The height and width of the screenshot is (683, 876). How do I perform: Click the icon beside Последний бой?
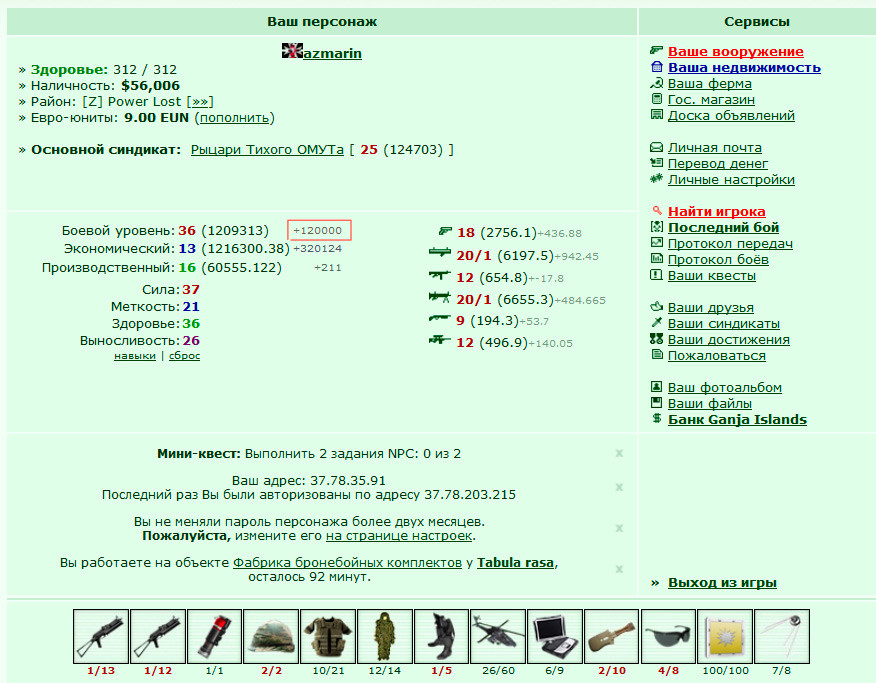pyautogui.click(x=656, y=227)
